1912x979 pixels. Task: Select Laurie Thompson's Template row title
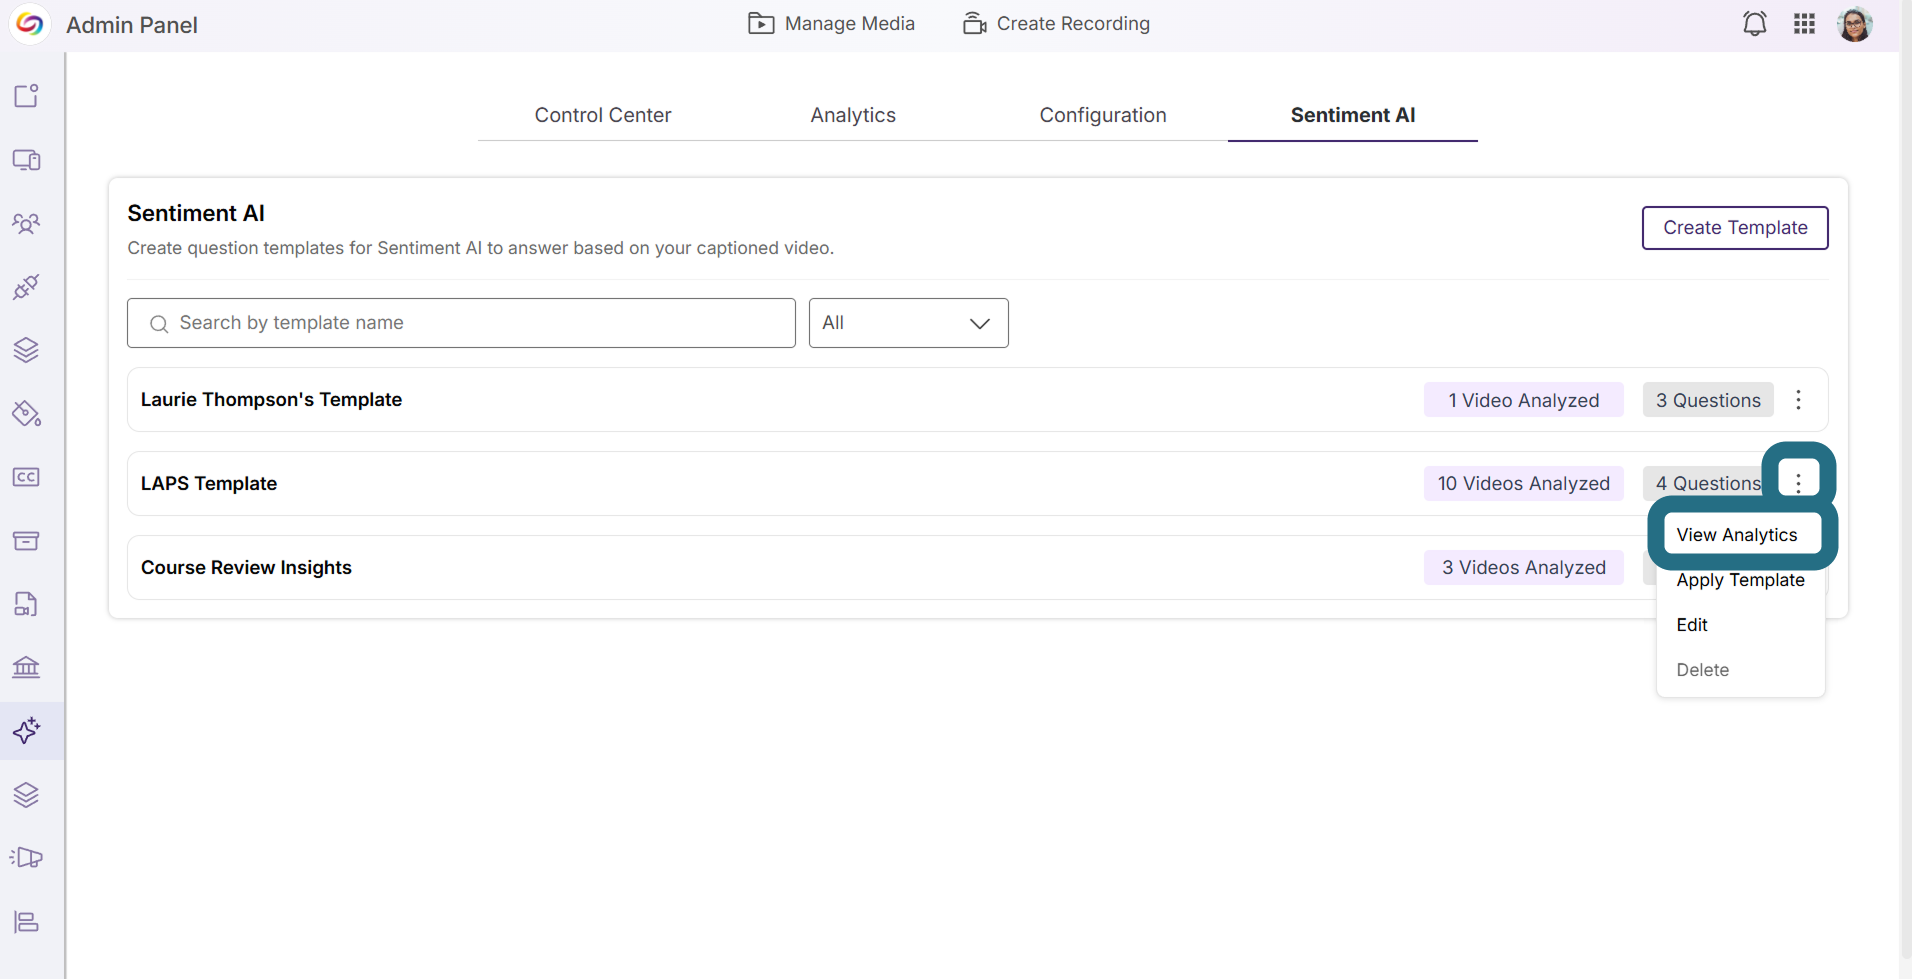(271, 399)
